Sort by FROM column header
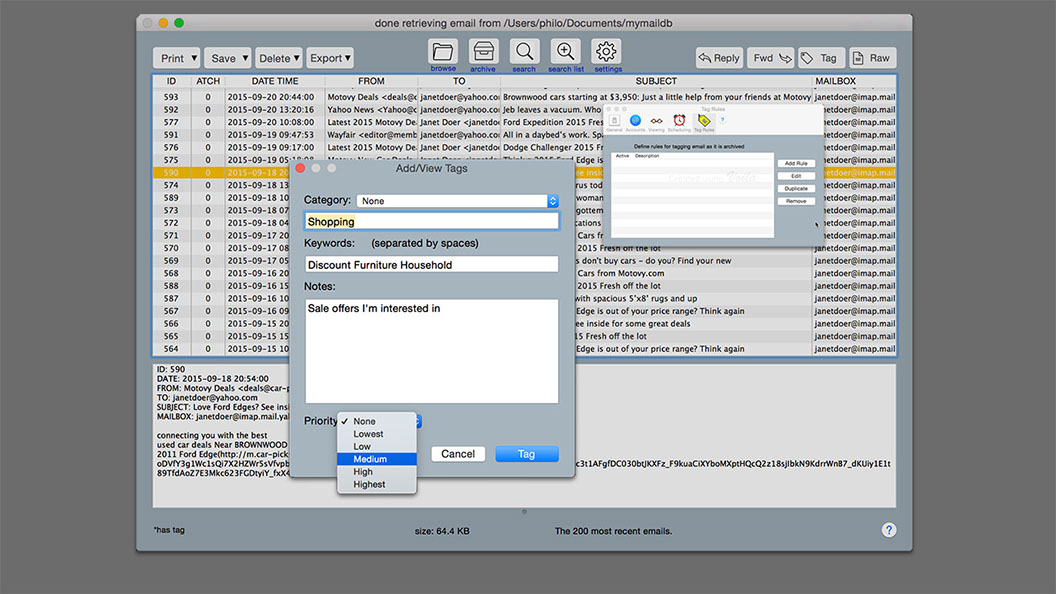 [x=371, y=81]
